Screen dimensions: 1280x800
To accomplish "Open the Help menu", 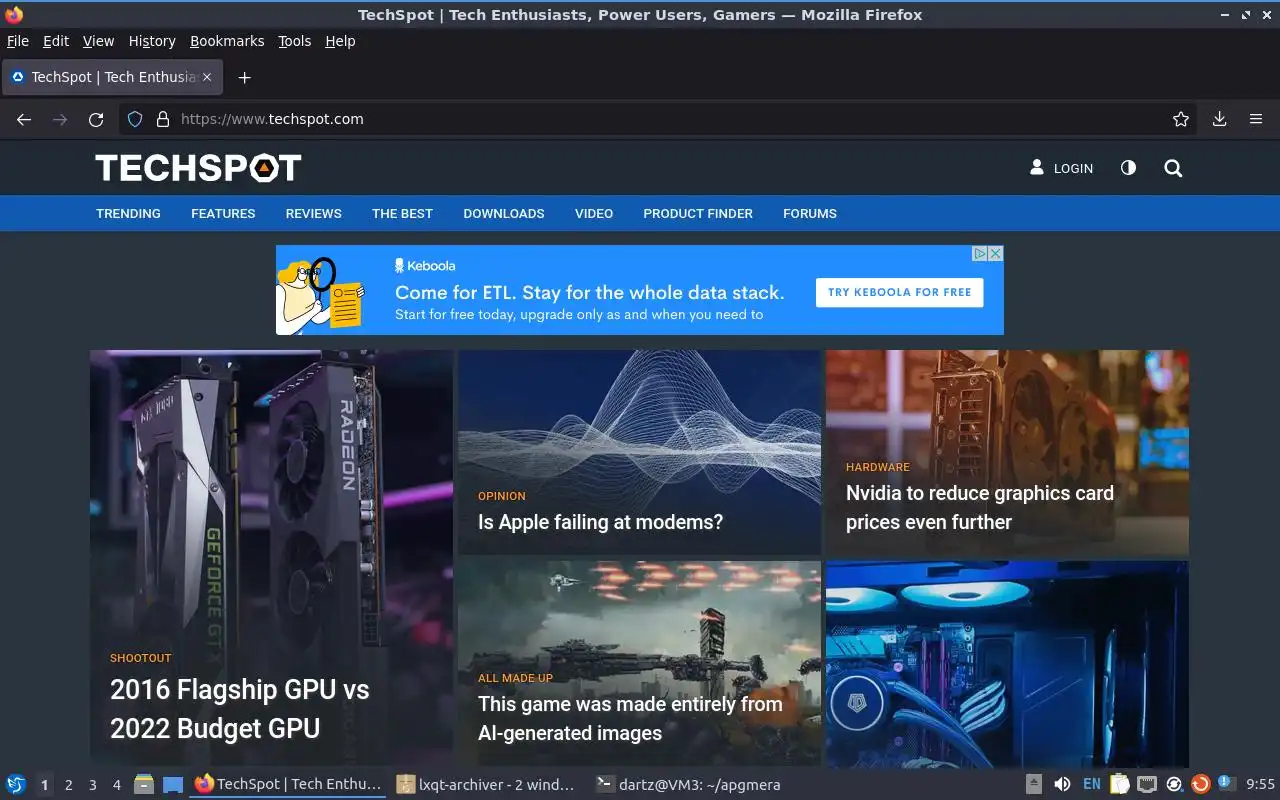I will (340, 41).
